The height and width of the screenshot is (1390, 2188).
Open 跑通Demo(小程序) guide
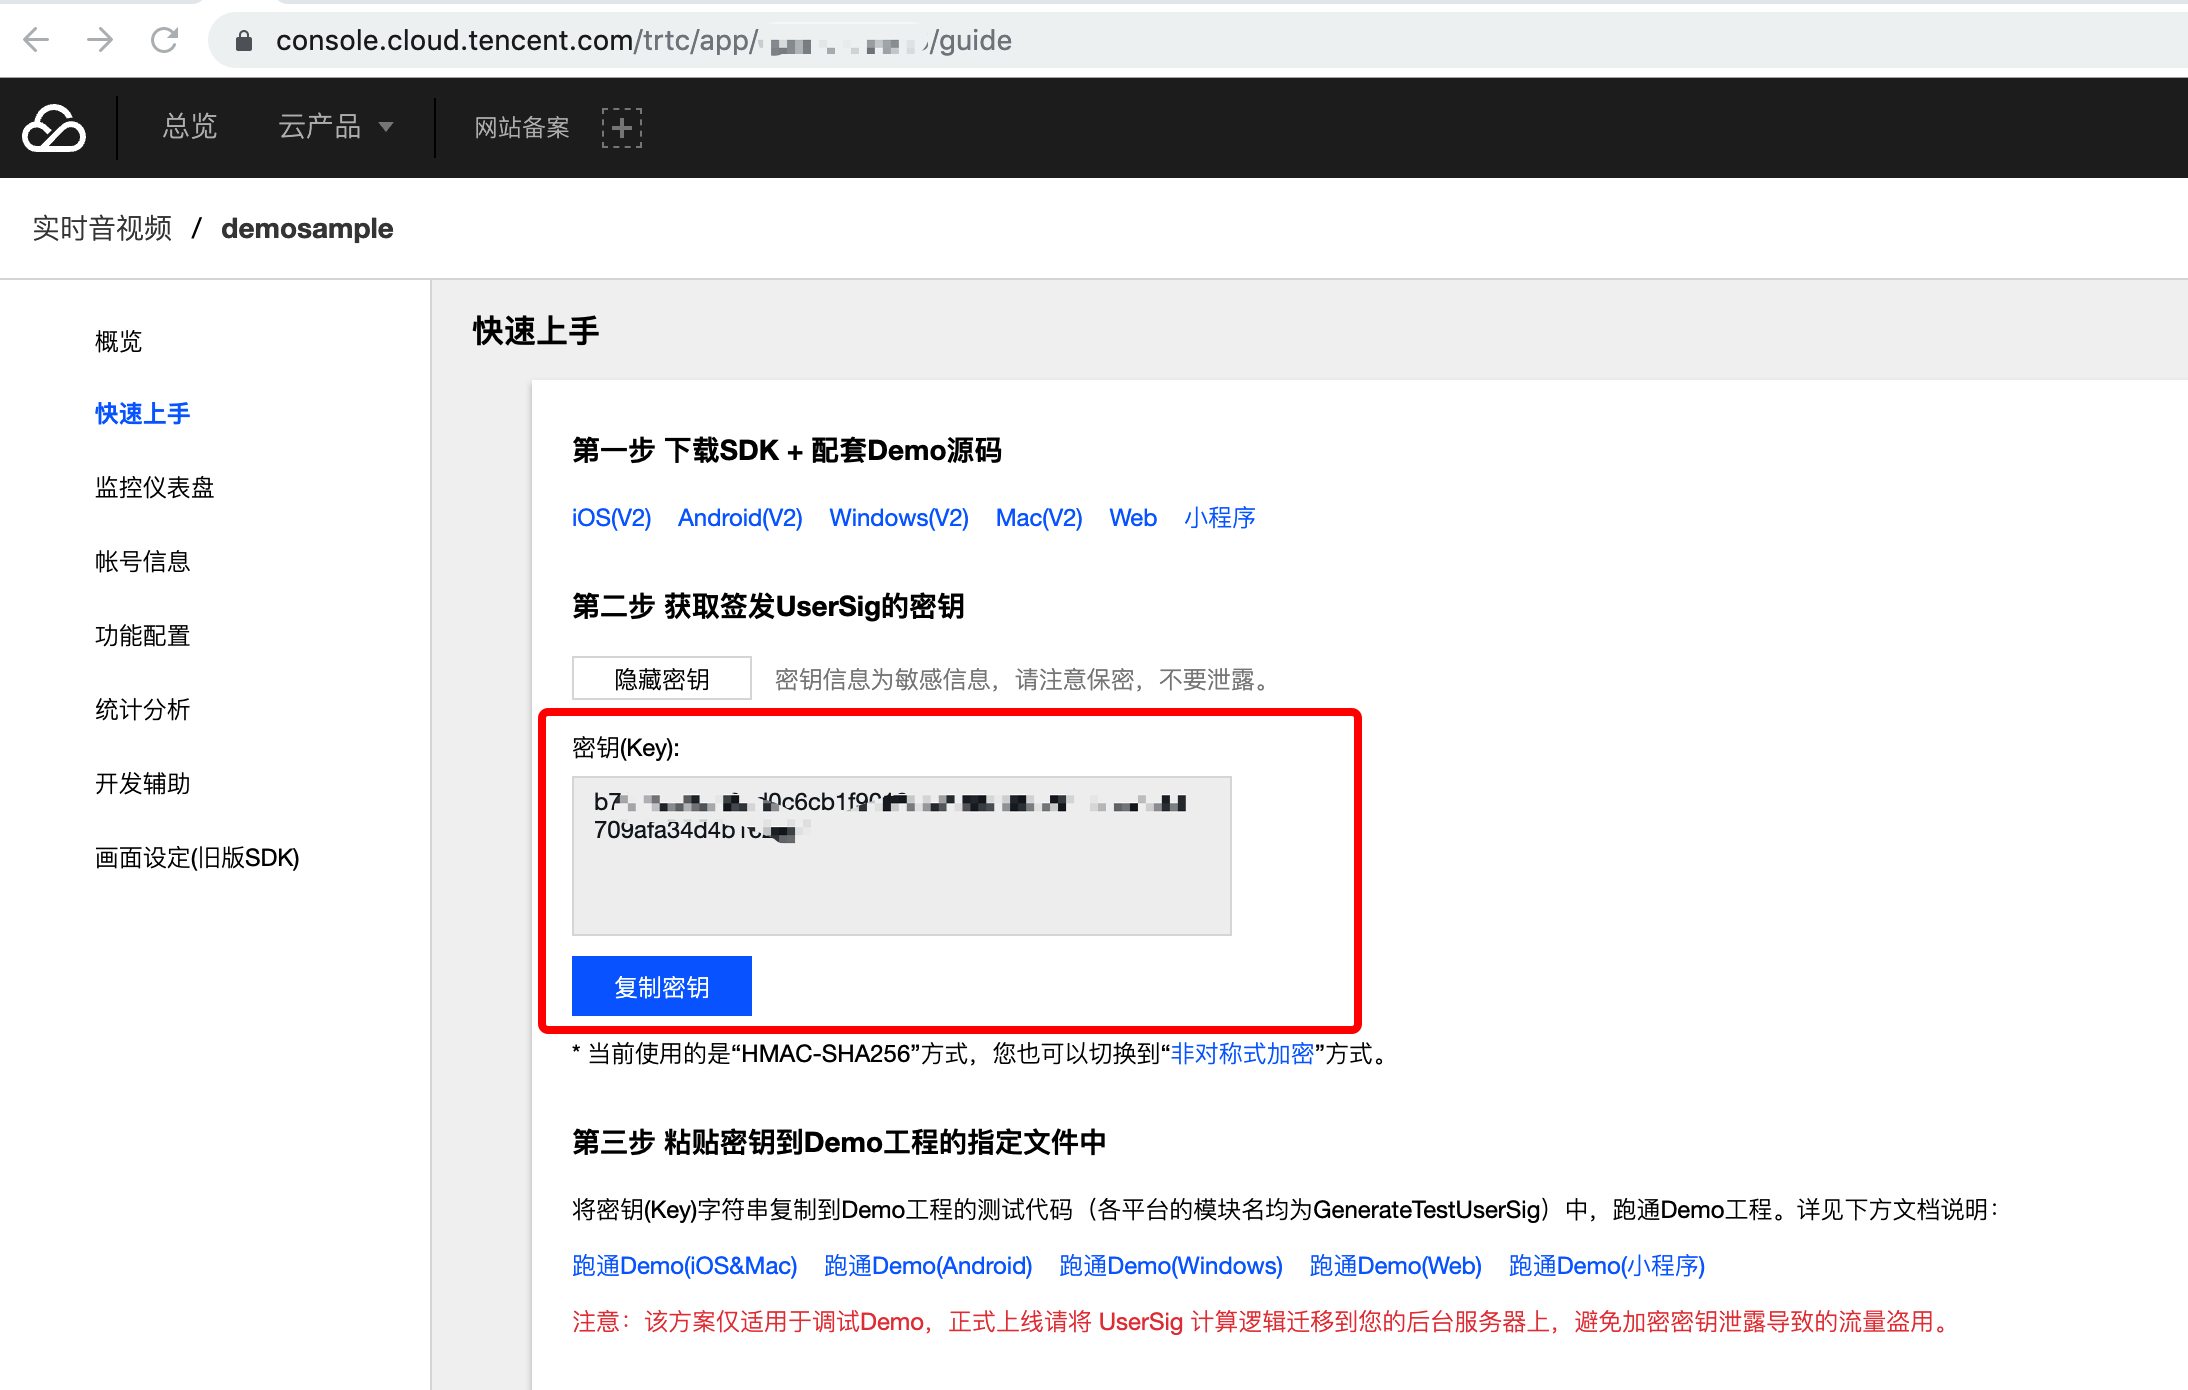(1607, 1266)
